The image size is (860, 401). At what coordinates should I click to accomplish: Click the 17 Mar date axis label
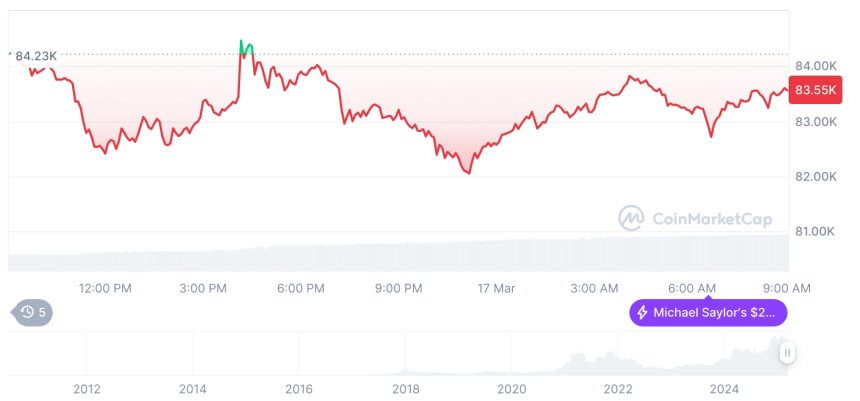click(496, 288)
